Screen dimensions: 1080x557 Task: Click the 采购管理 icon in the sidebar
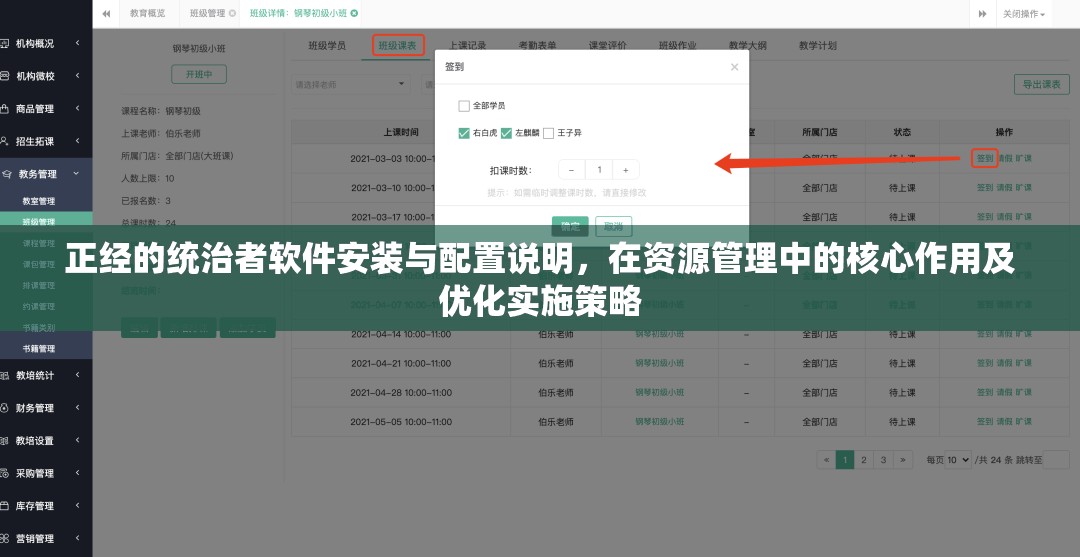tap(3, 473)
